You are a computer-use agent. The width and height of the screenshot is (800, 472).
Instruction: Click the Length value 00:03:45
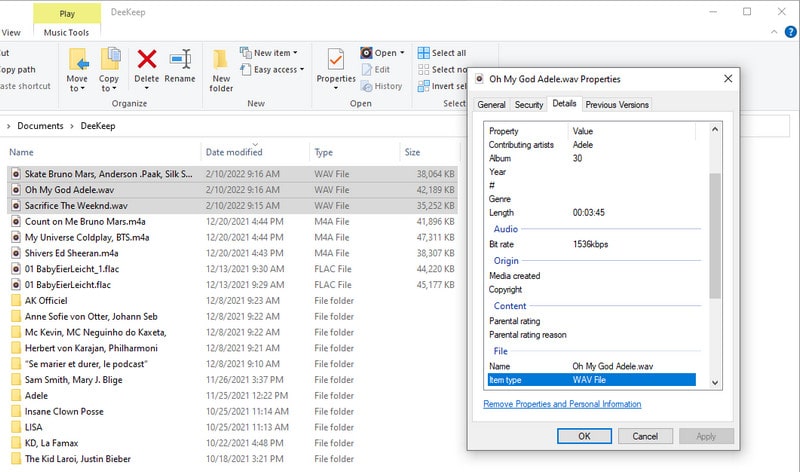[589, 213]
